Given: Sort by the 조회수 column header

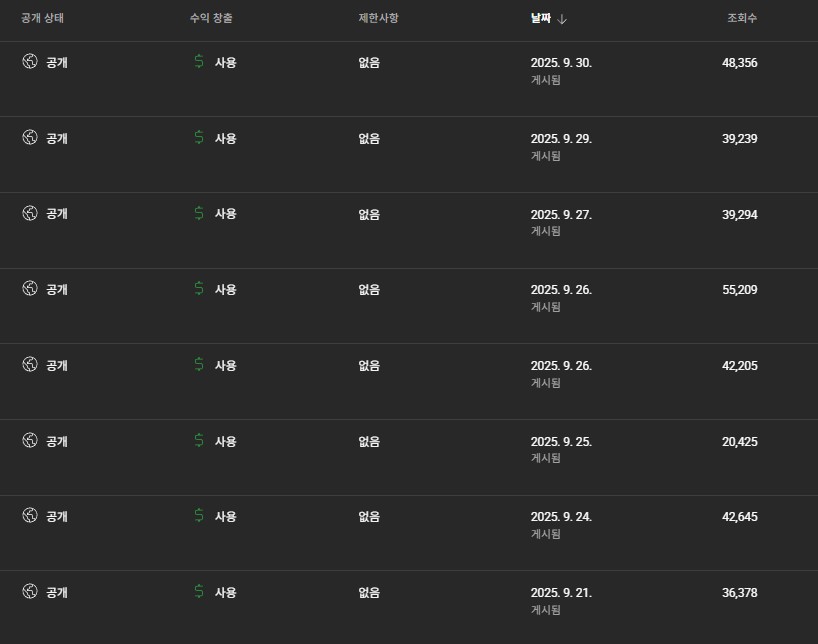Looking at the screenshot, I should pyautogui.click(x=741, y=19).
